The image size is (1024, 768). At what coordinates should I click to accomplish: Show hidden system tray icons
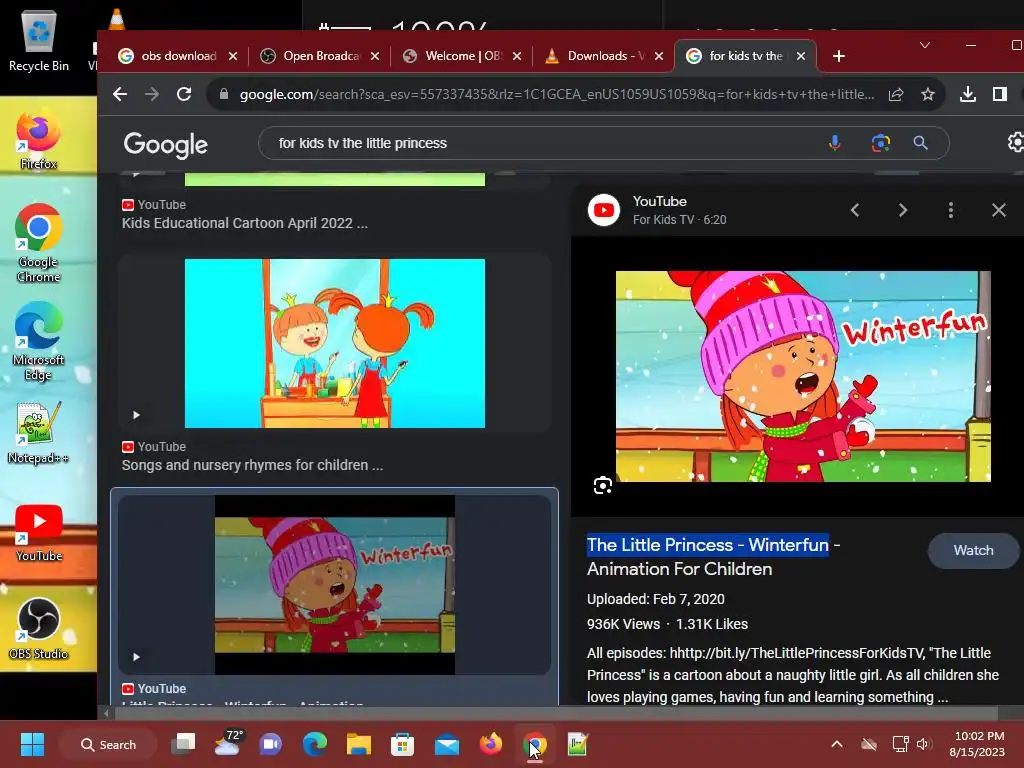(x=837, y=744)
